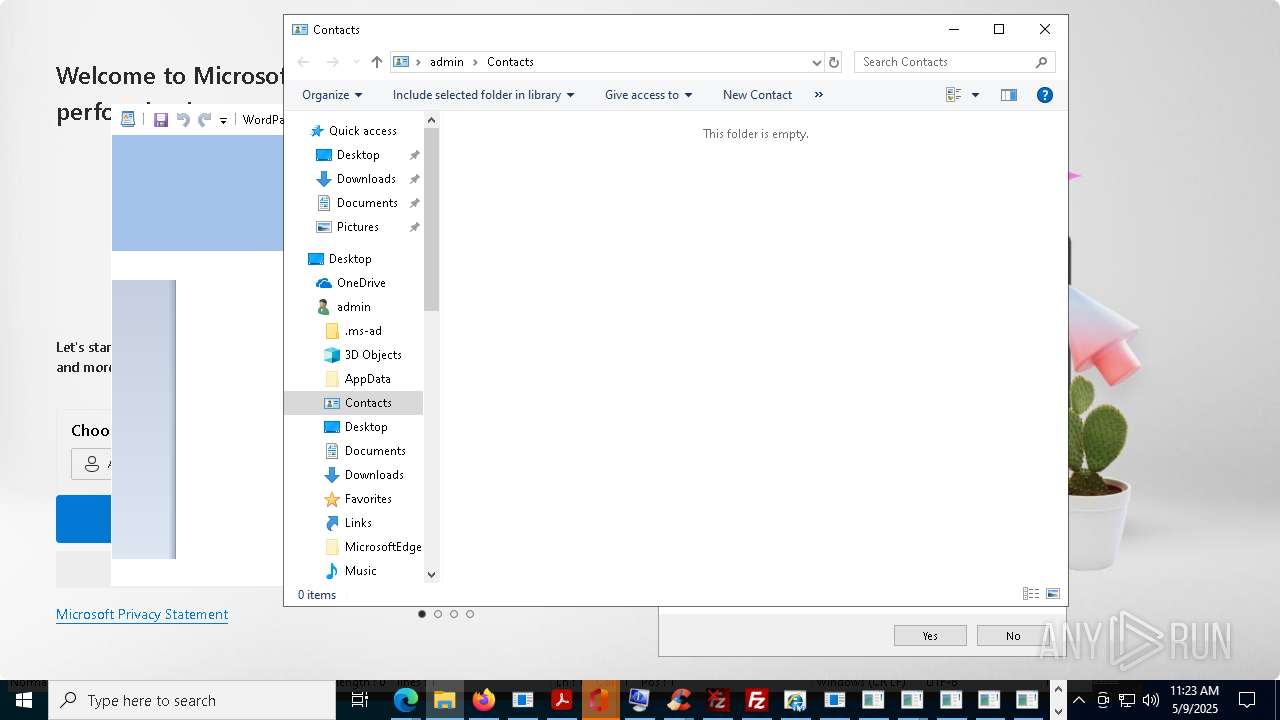The height and width of the screenshot is (720, 1280).
Task: Open the MicrosoftEdge folder in tree
Action: coord(383,547)
